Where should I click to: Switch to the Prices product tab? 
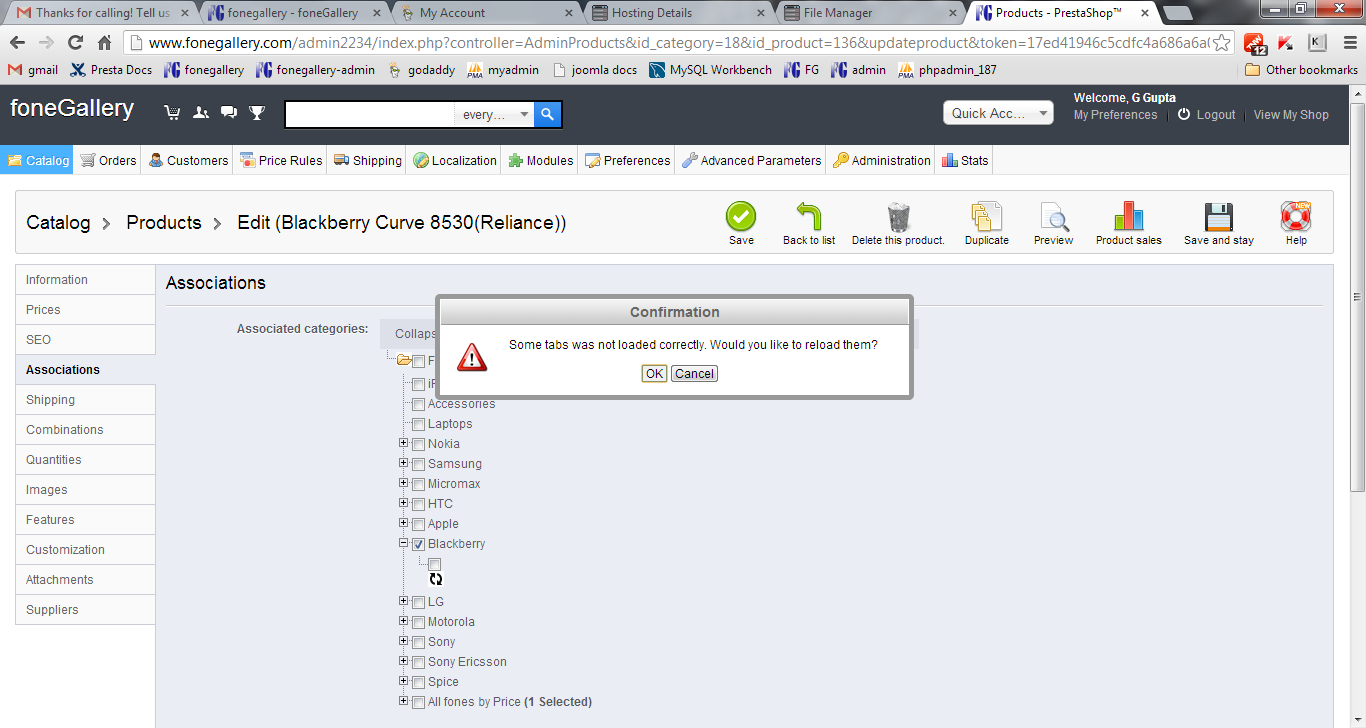coord(85,310)
